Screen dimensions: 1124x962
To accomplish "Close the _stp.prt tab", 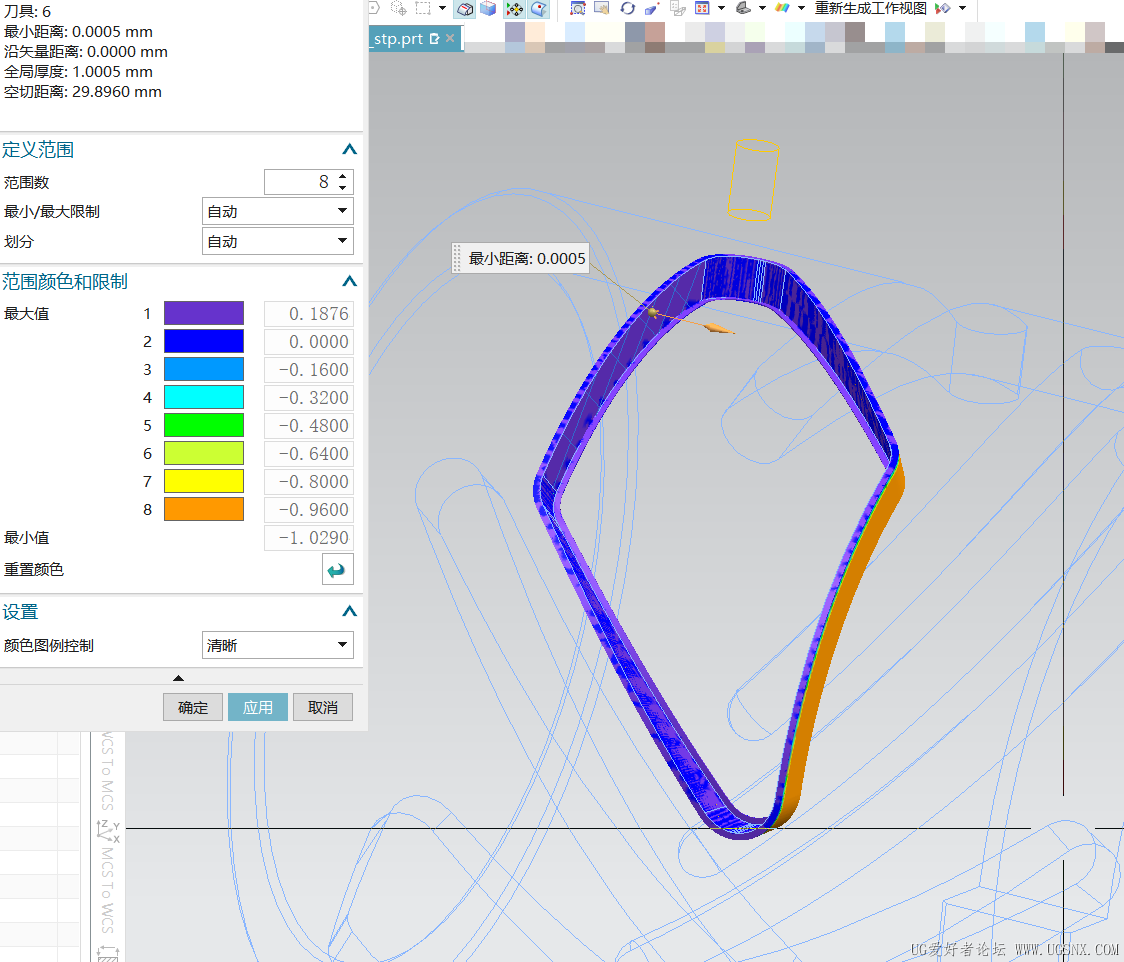I will click(450, 38).
